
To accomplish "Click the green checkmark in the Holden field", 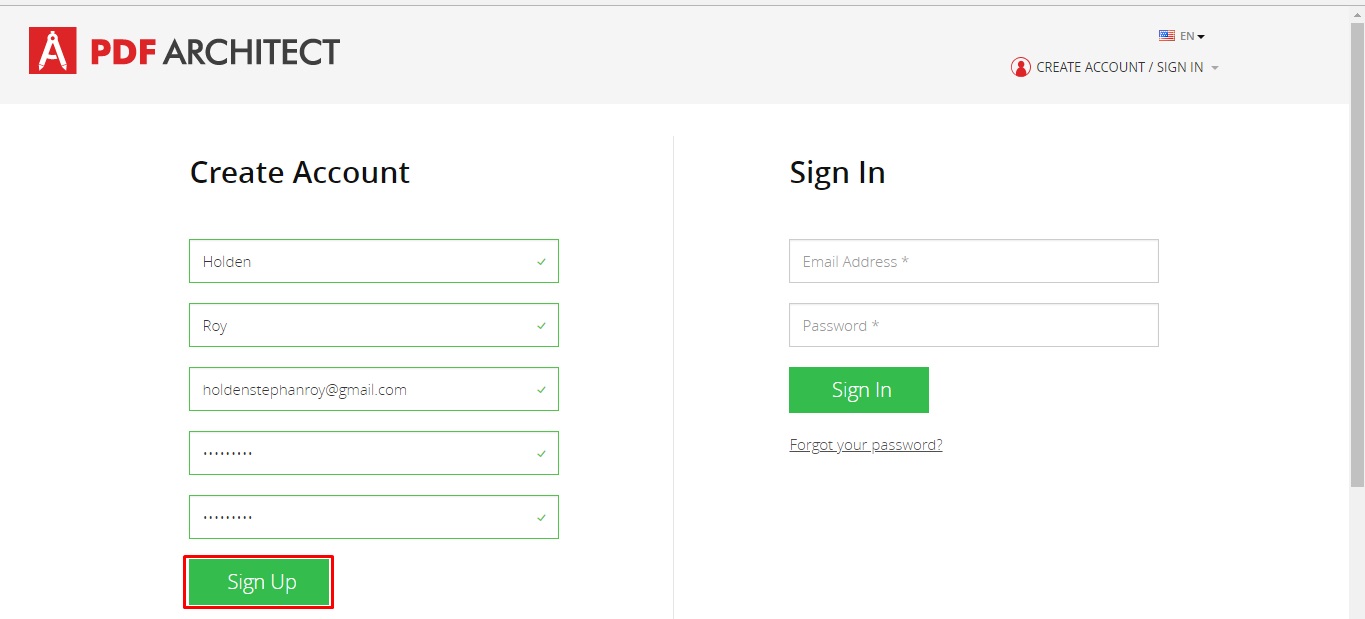I will point(541,262).
